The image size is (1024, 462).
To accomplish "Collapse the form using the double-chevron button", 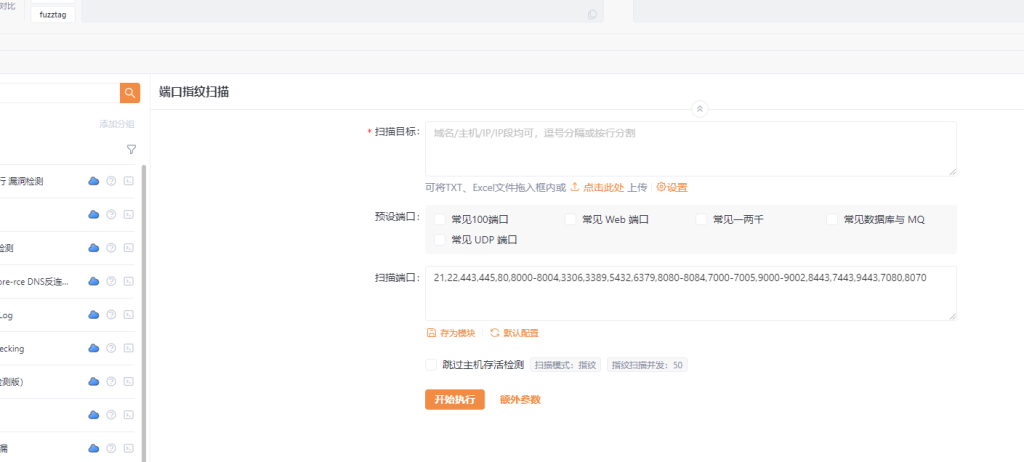I will tap(700, 108).
